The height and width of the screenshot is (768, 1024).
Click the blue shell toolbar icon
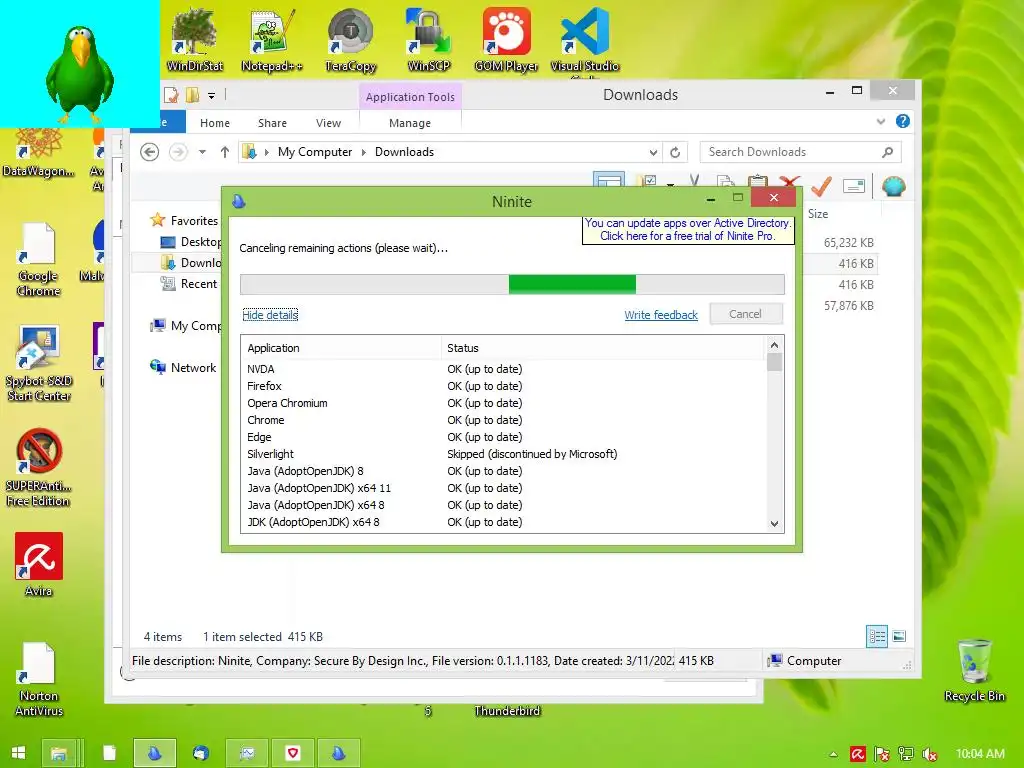point(893,186)
